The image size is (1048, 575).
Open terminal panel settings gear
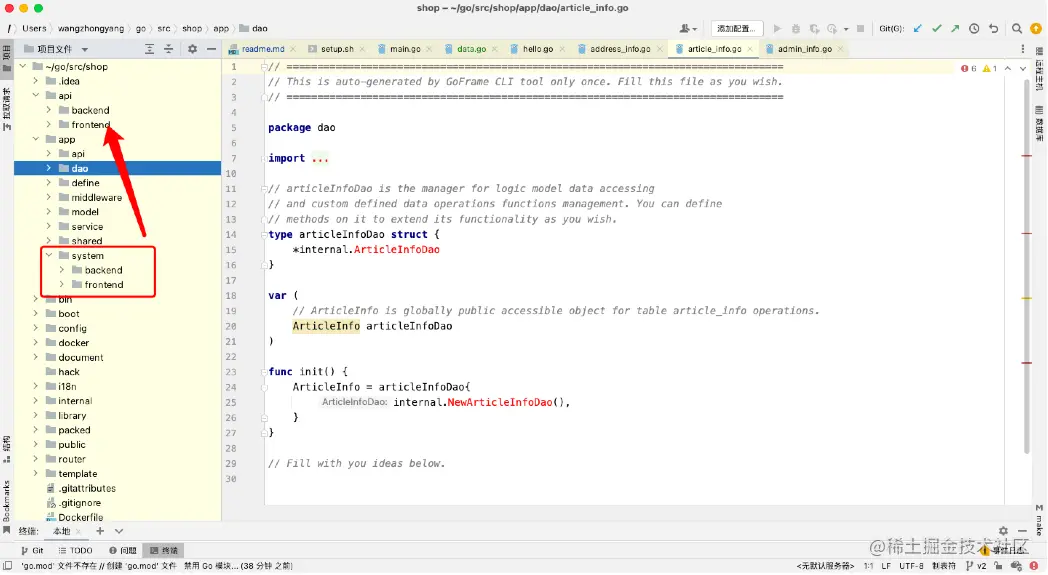point(1003,531)
